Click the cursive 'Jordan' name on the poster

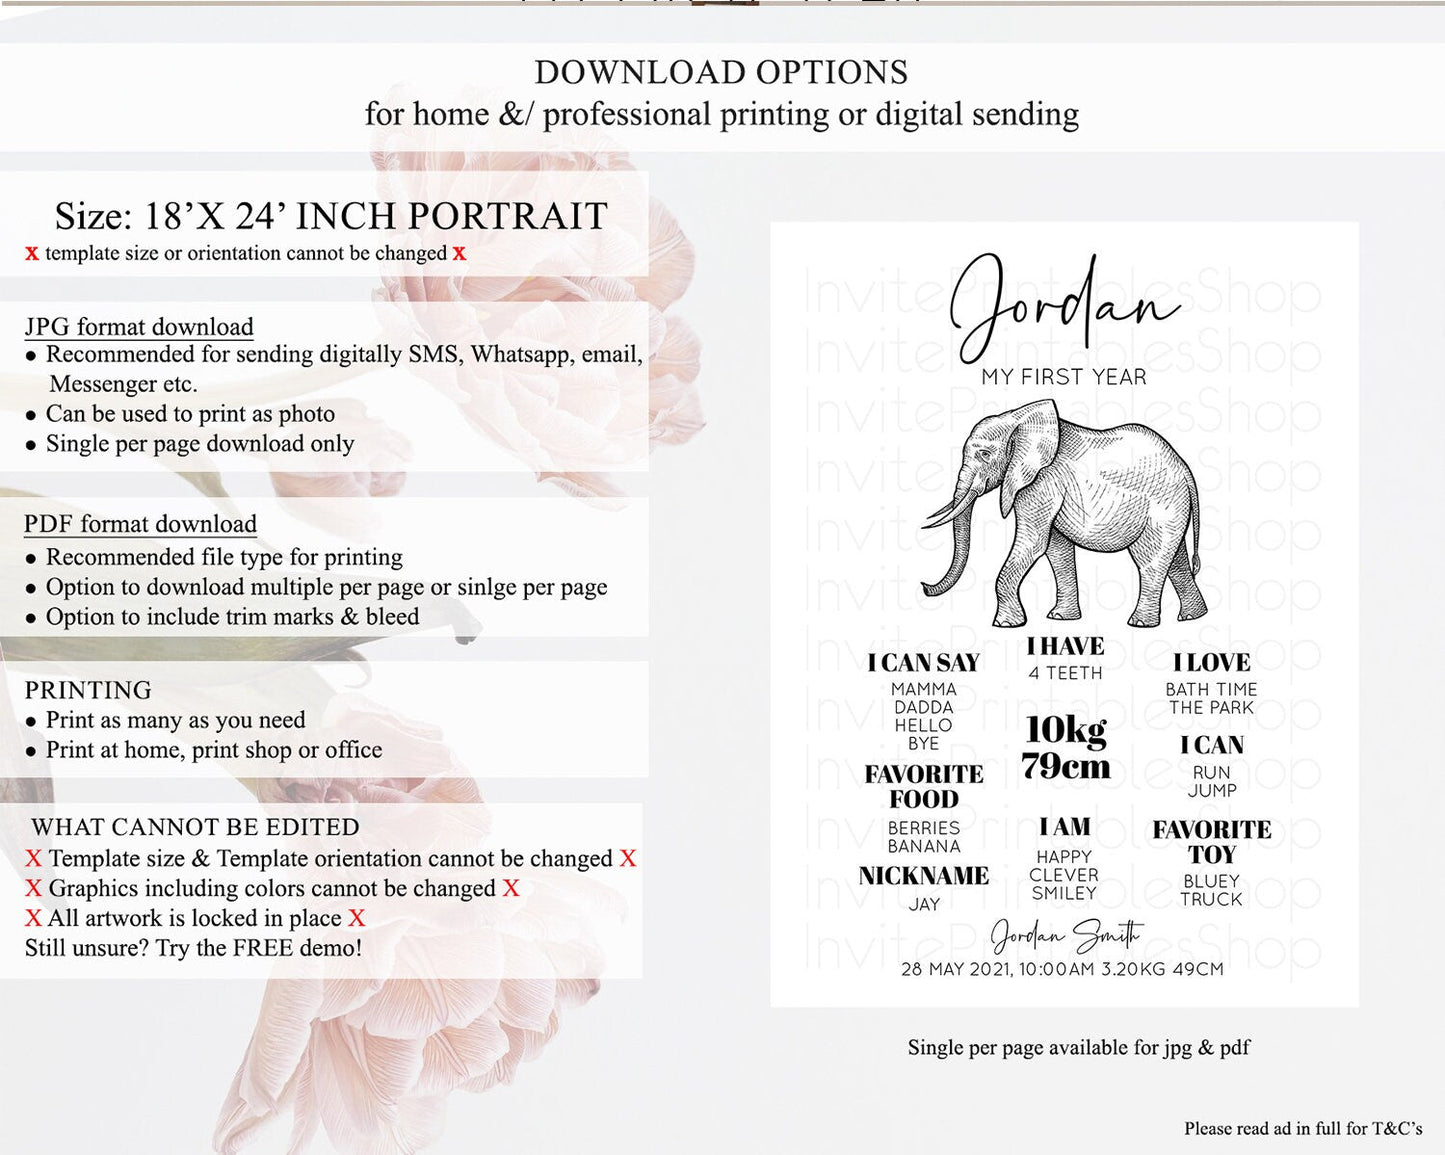(x=1064, y=305)
